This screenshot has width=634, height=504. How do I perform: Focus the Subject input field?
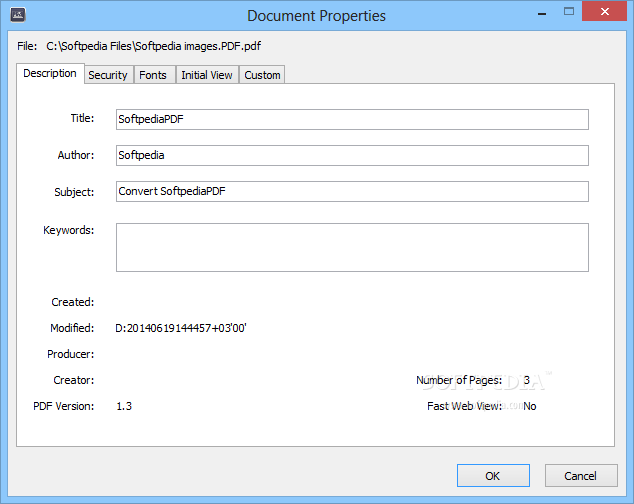pyautogui.click(x=352, y=191)
